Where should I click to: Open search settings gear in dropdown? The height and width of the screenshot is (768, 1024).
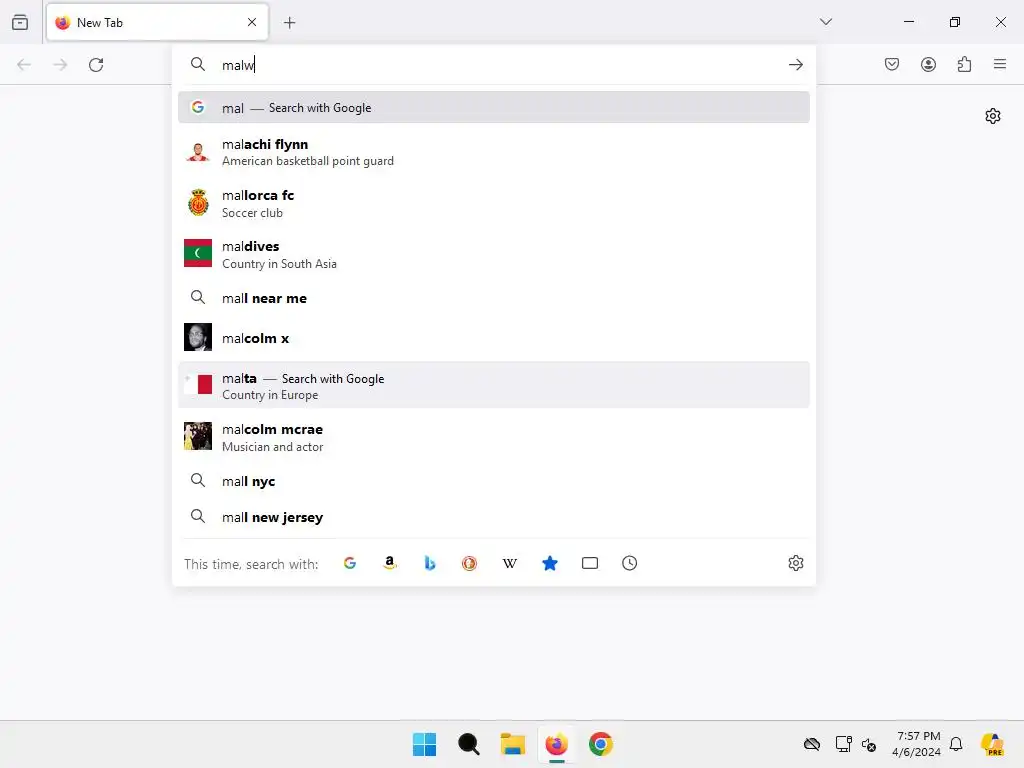tap(795, 563)
